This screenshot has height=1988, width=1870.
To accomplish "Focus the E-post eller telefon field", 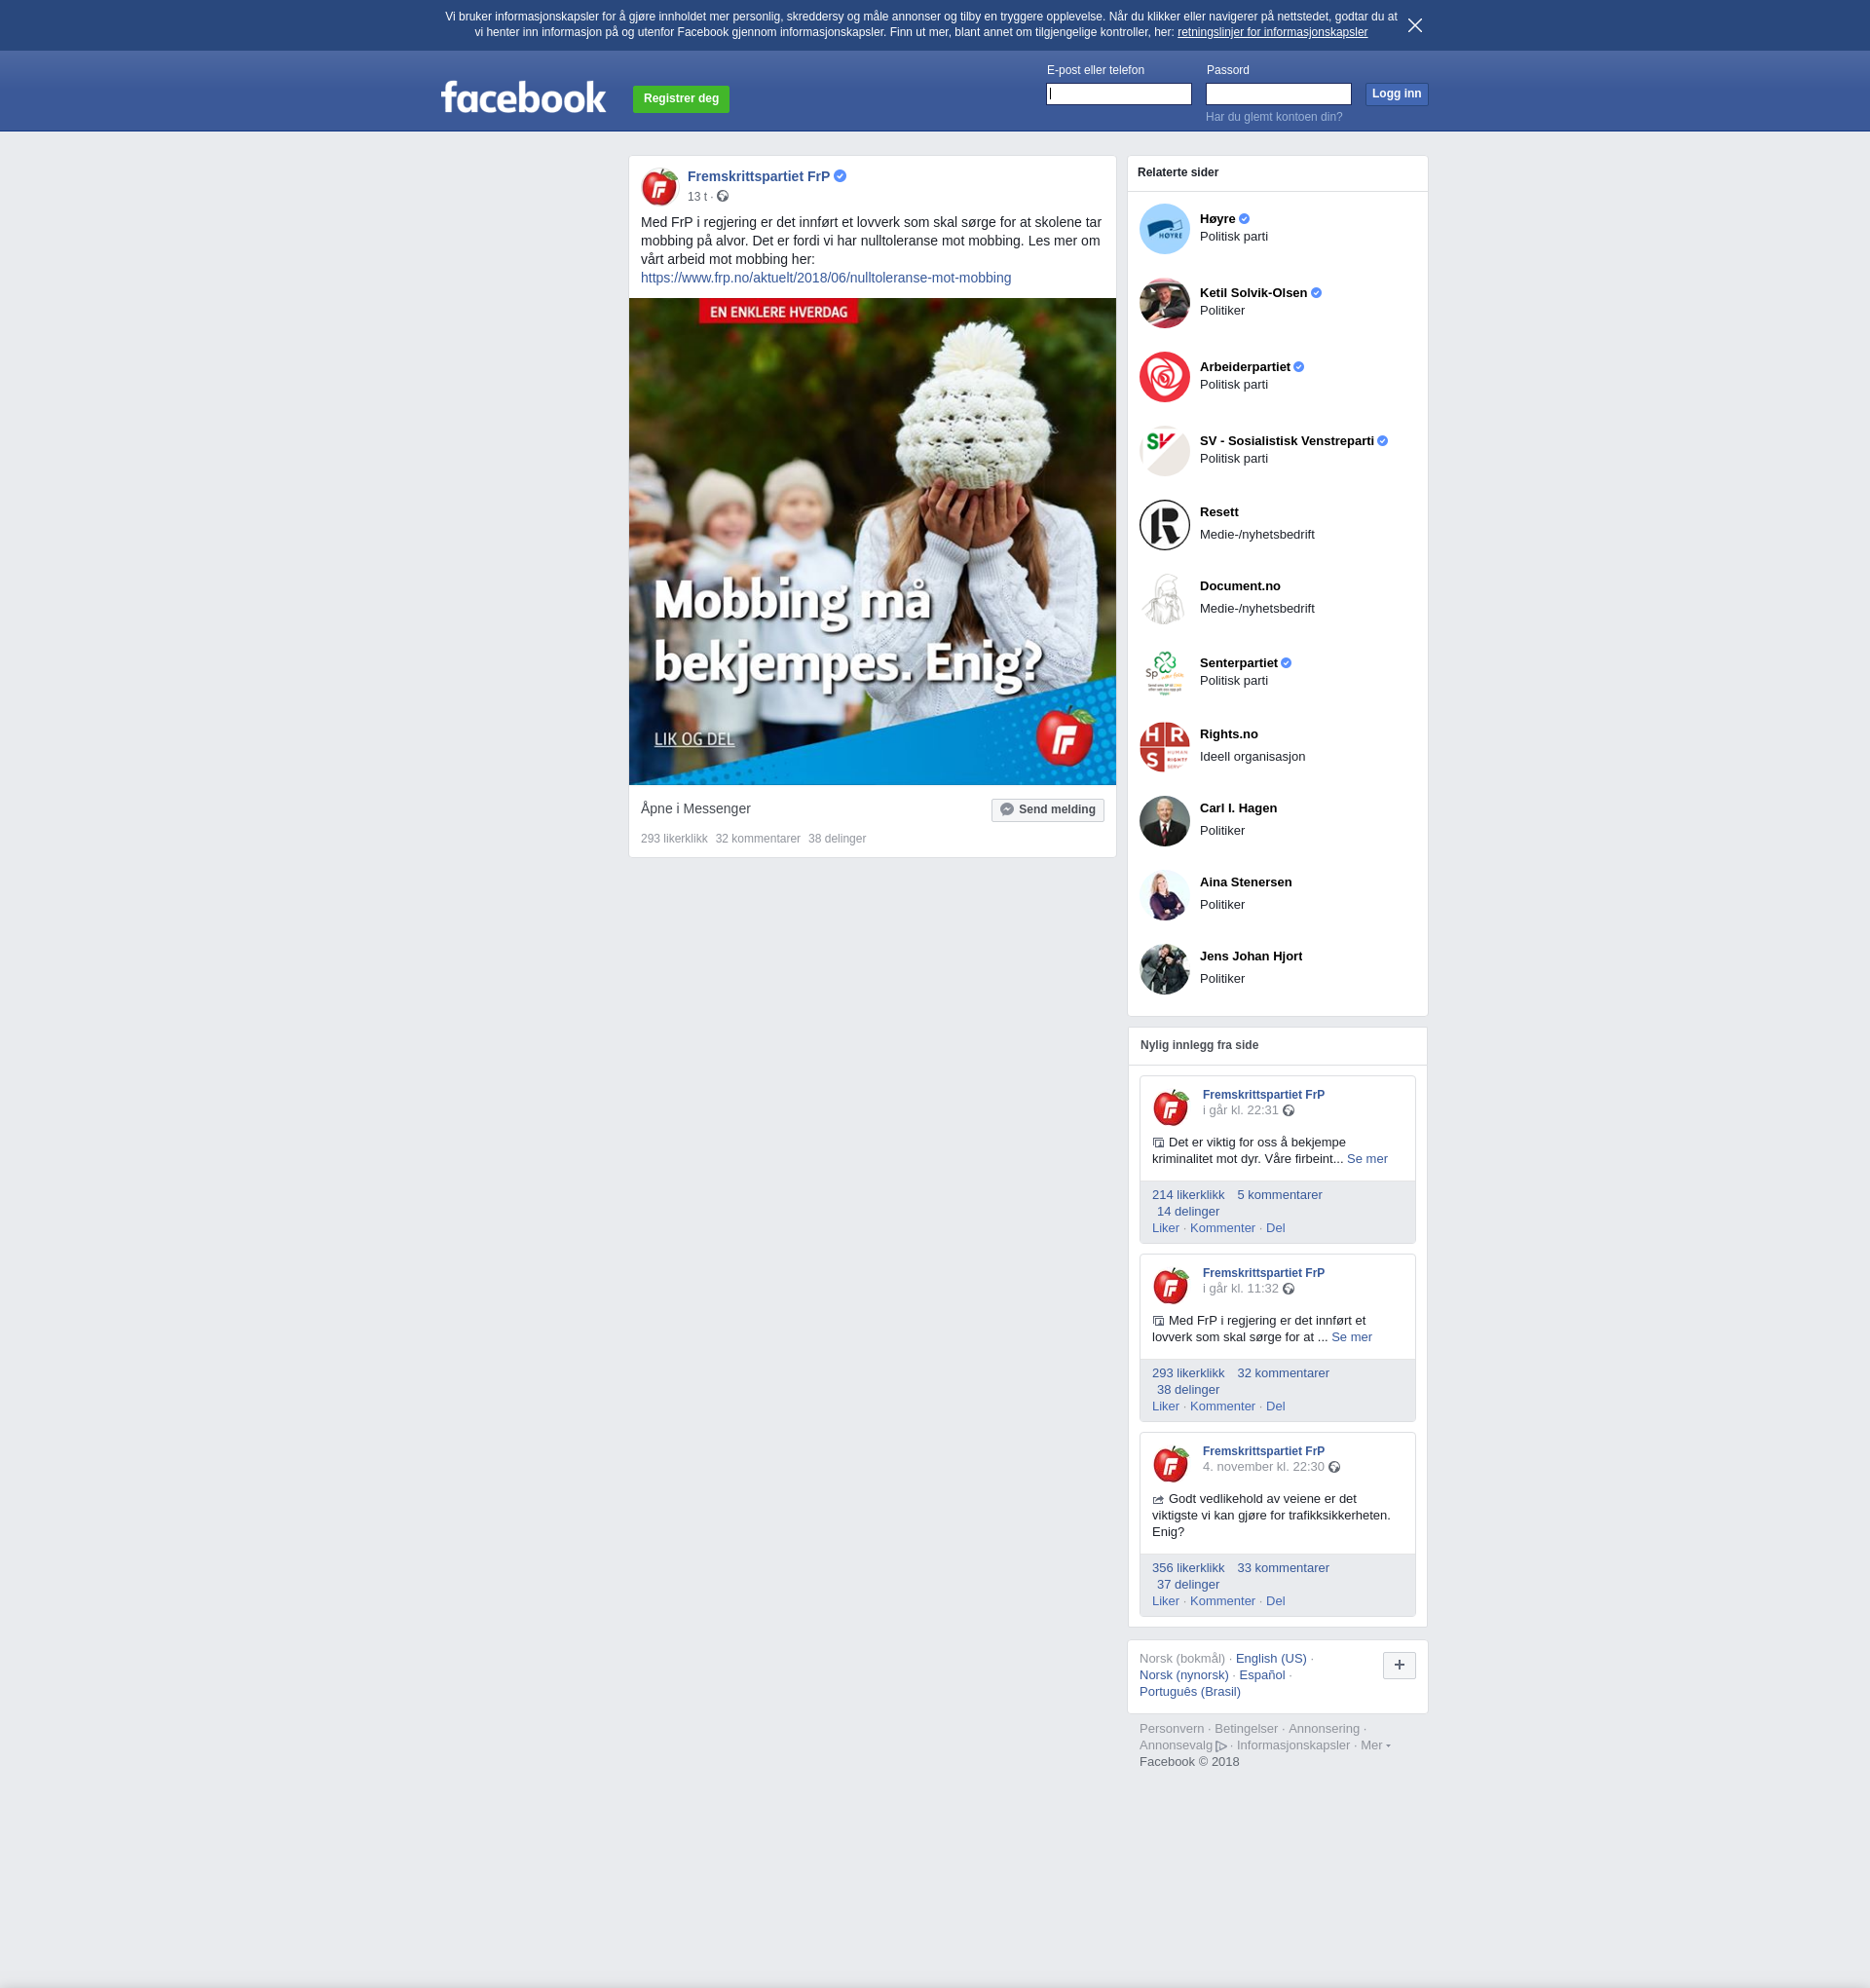I will click(1118, 94).
